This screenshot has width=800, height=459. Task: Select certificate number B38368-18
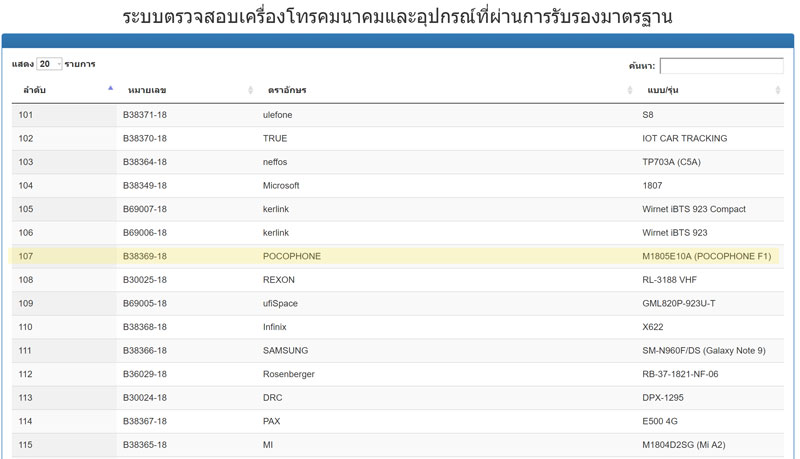tap(145, 326)
